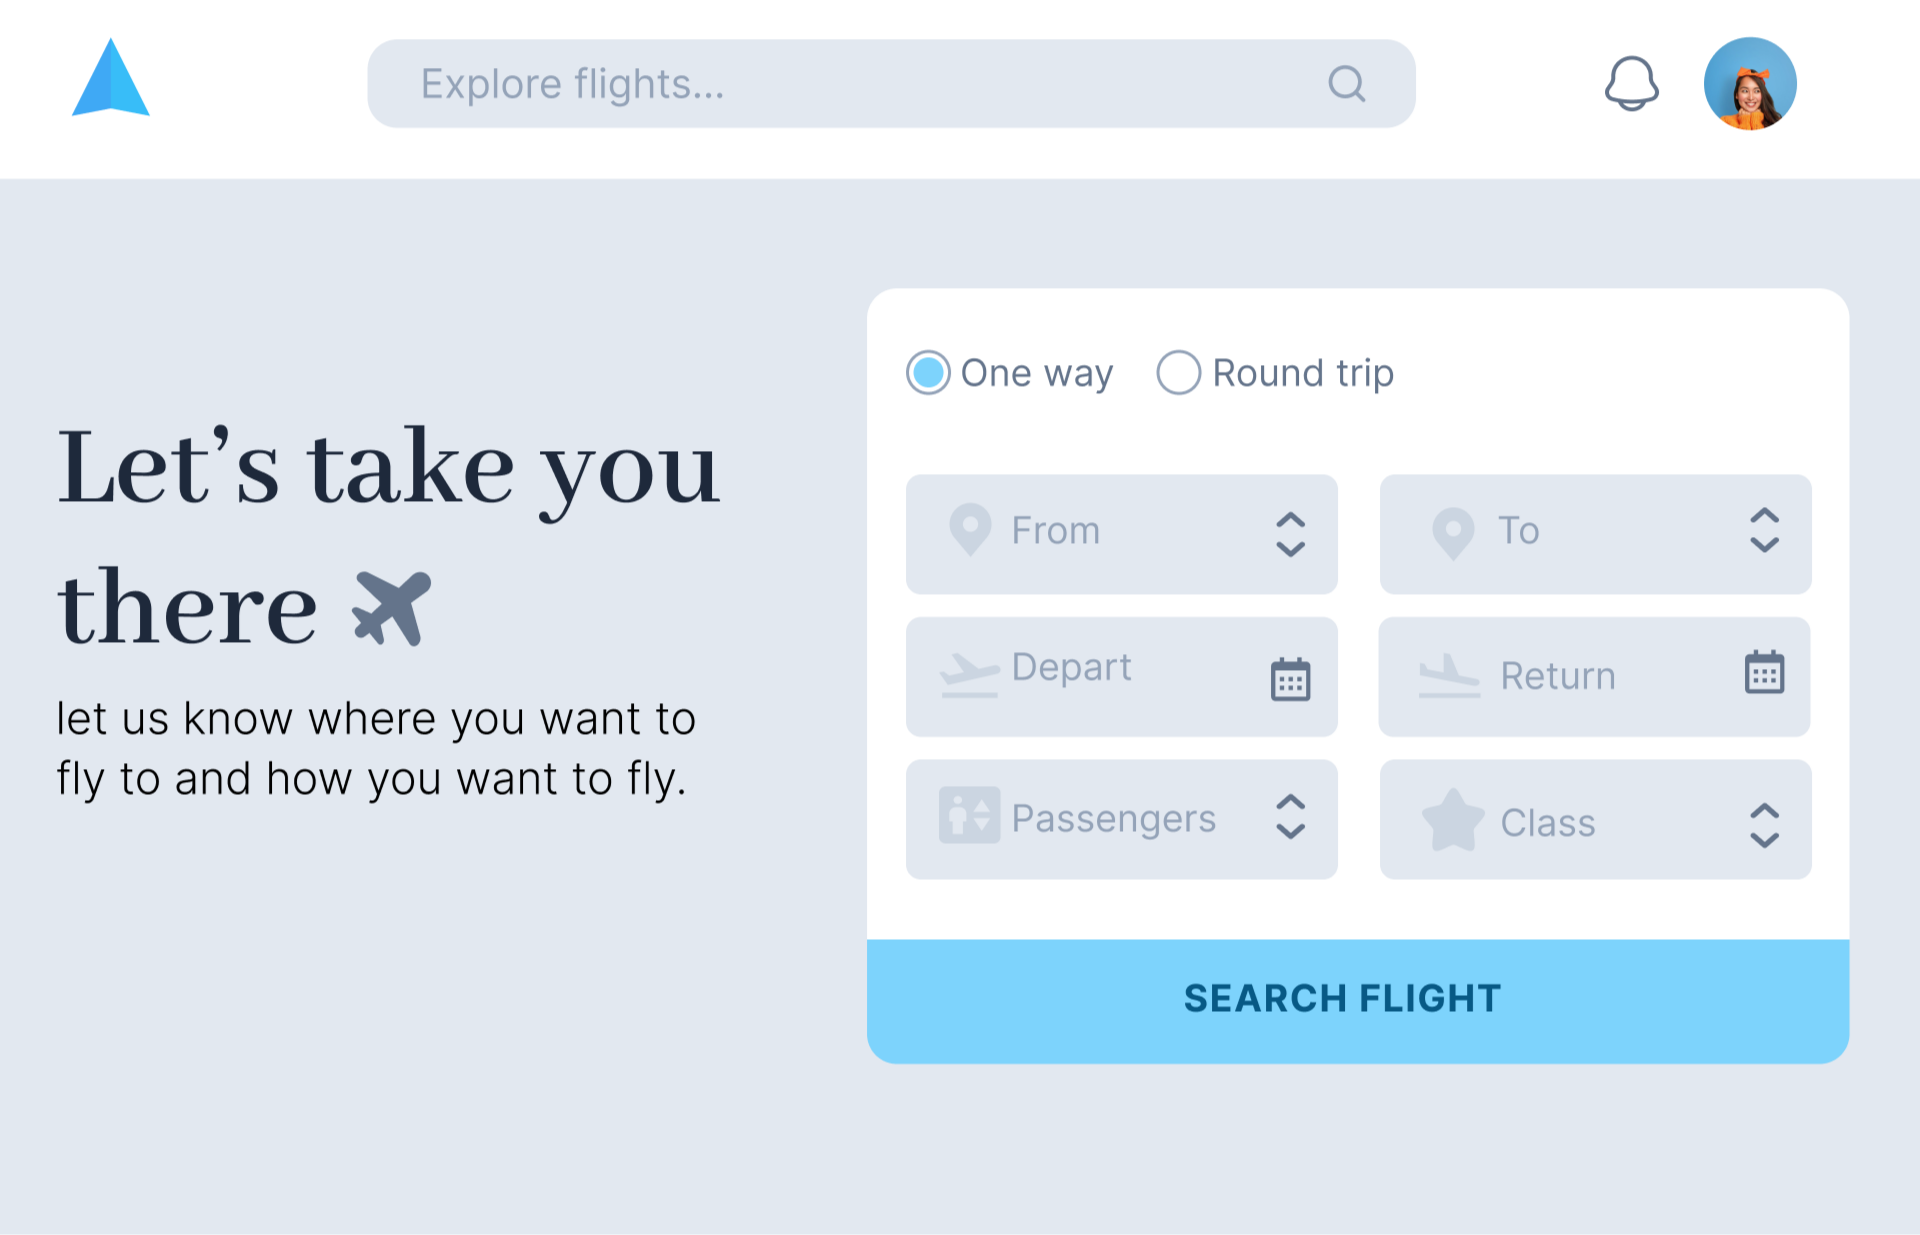Expand the From airport selector
Viewport: 1920px width, 1235px height.
click(1290, 533)
